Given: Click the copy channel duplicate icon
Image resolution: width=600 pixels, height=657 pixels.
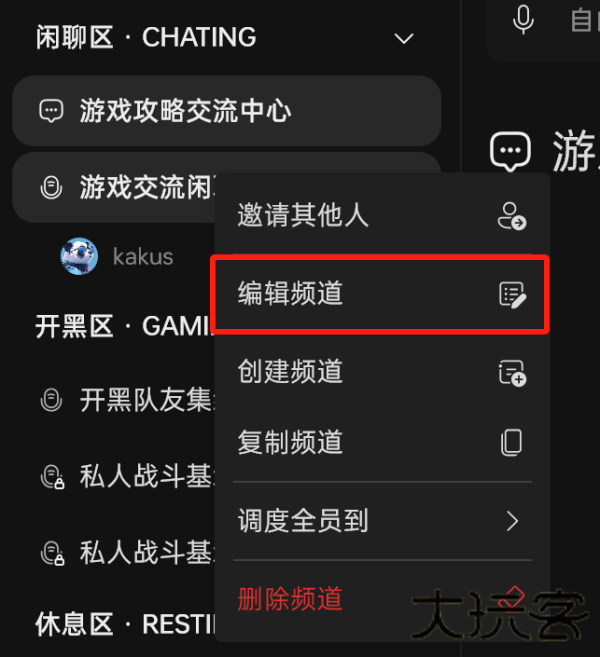Looking at the screenshot, I should (512, 442).
